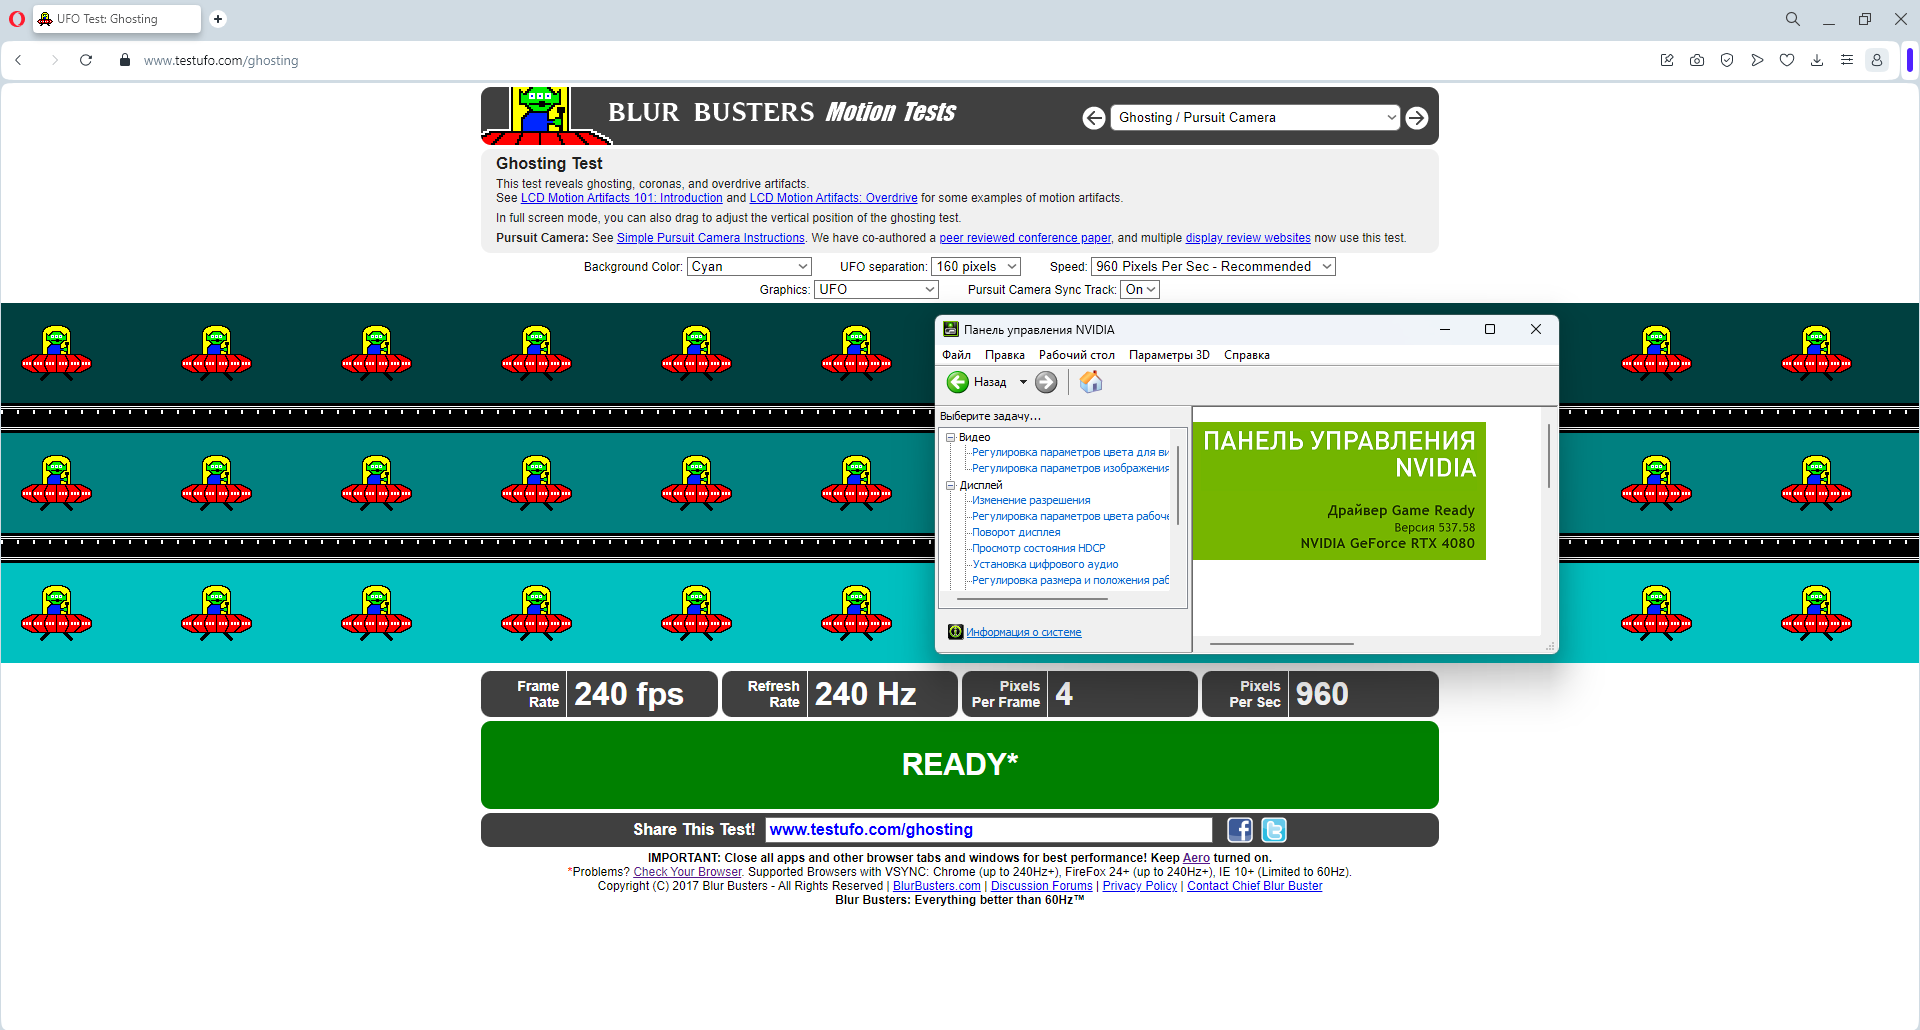1920x1030 pixels.
Task: Click the tab search magnifier icon
Action: click(x=1792, y=19)
